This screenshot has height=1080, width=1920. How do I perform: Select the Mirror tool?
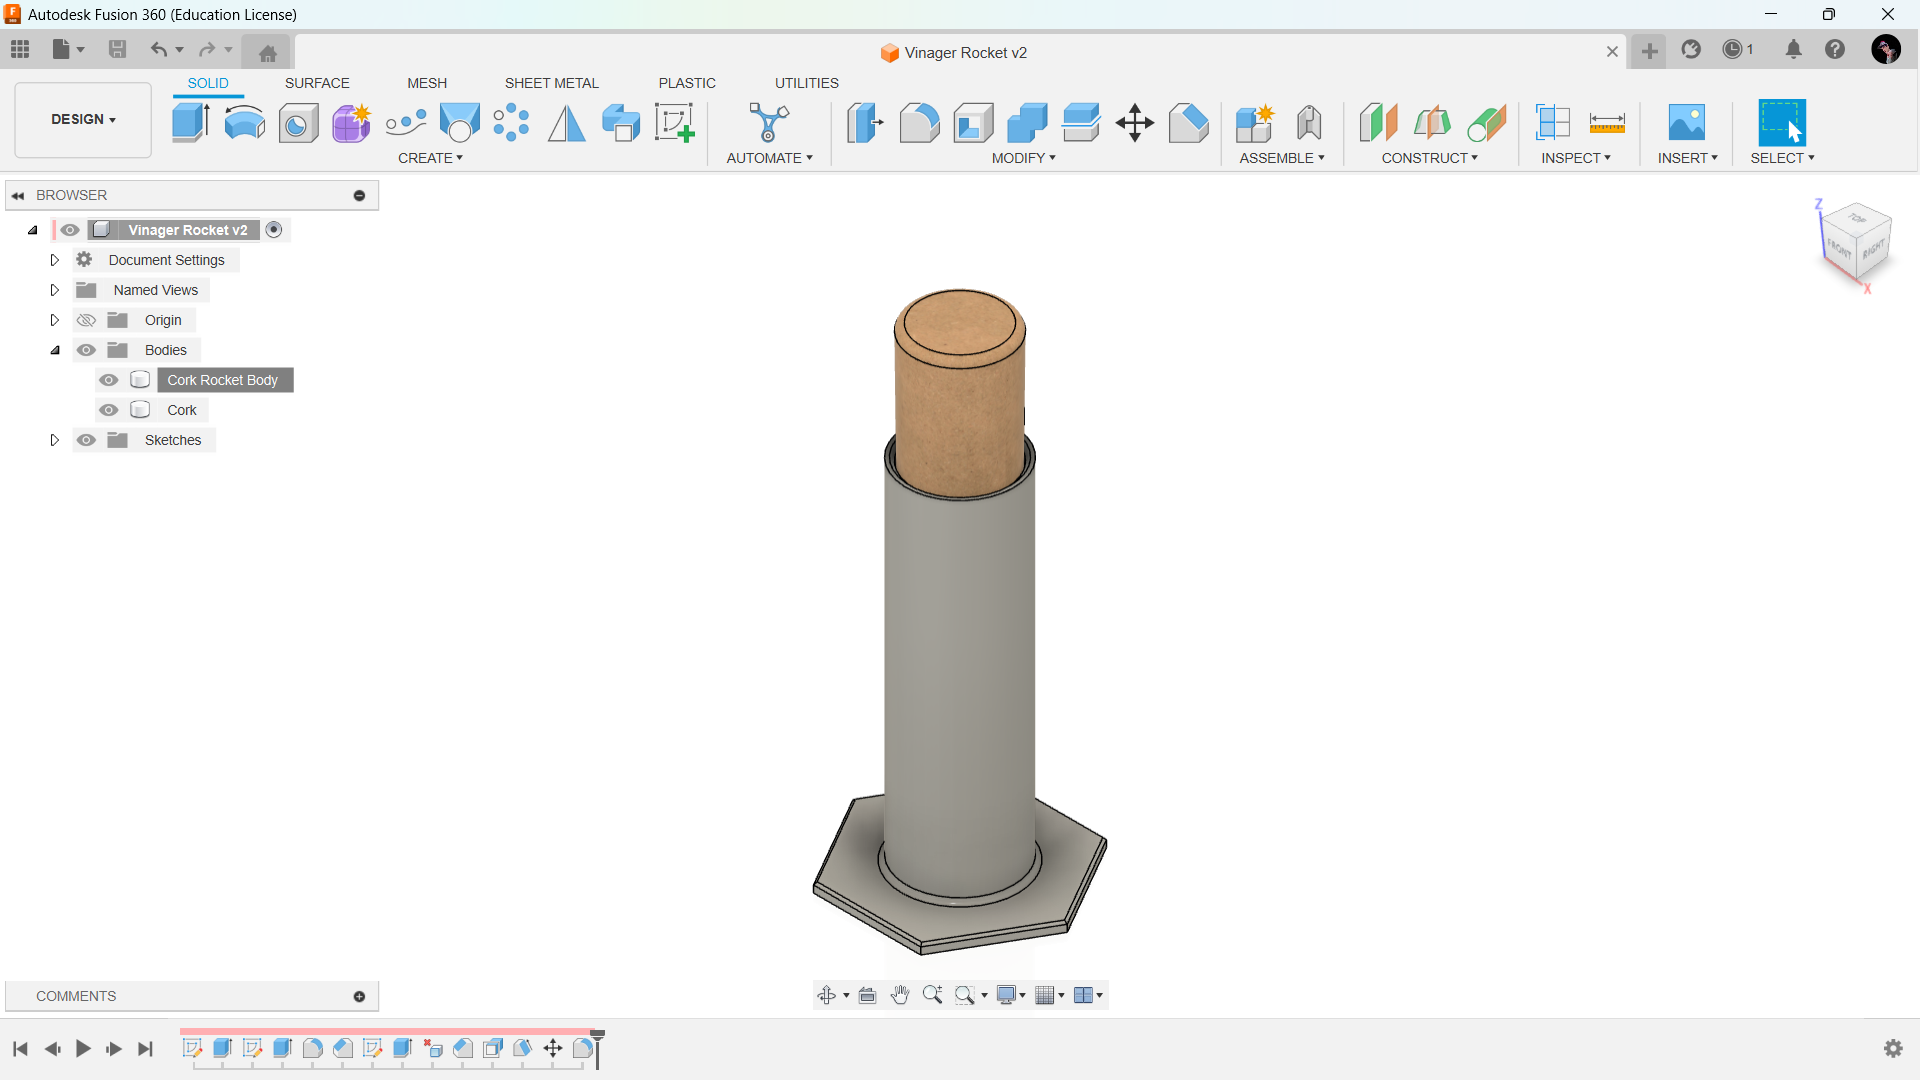[x=566, y=122]
